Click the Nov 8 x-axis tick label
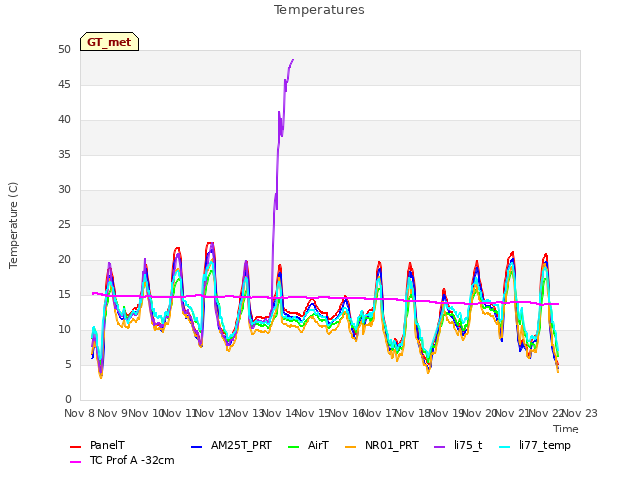The width and height of the screenshot is (640, 480). click(79, 413)
